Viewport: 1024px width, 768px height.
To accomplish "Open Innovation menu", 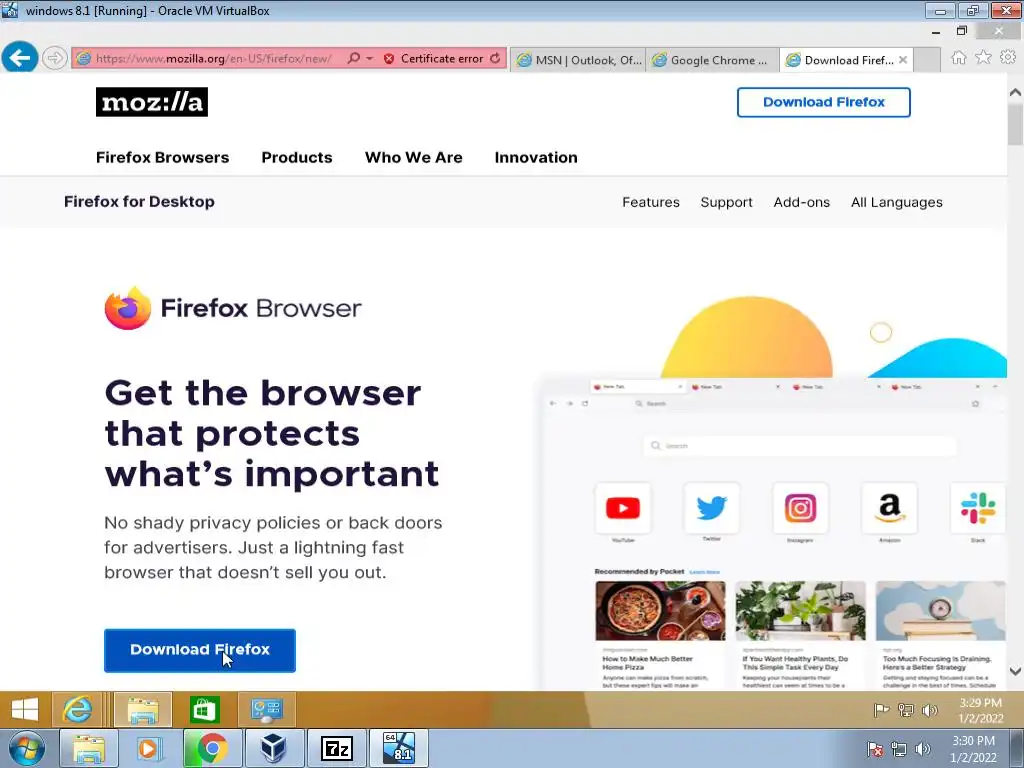I will (536, 157).
